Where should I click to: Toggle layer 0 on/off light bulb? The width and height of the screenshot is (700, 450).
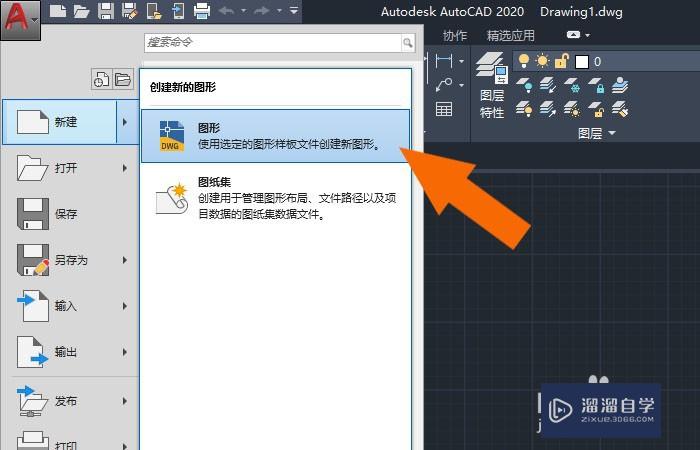[x=524, y=61]
